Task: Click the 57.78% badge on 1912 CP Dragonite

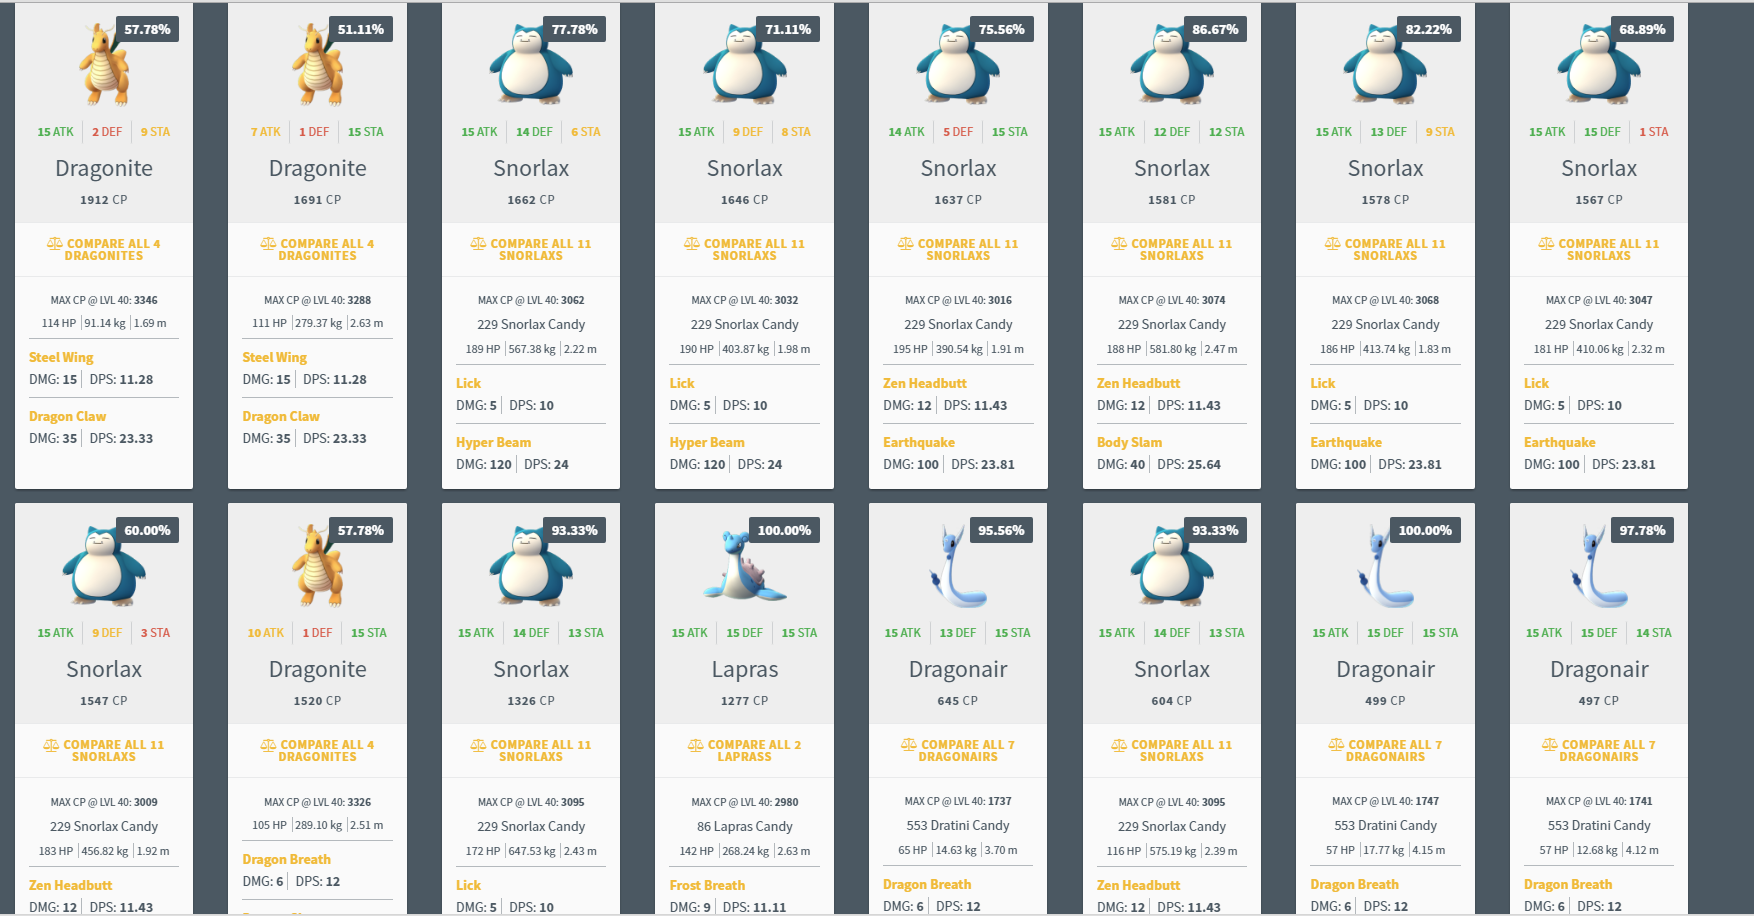Action: 148,30
